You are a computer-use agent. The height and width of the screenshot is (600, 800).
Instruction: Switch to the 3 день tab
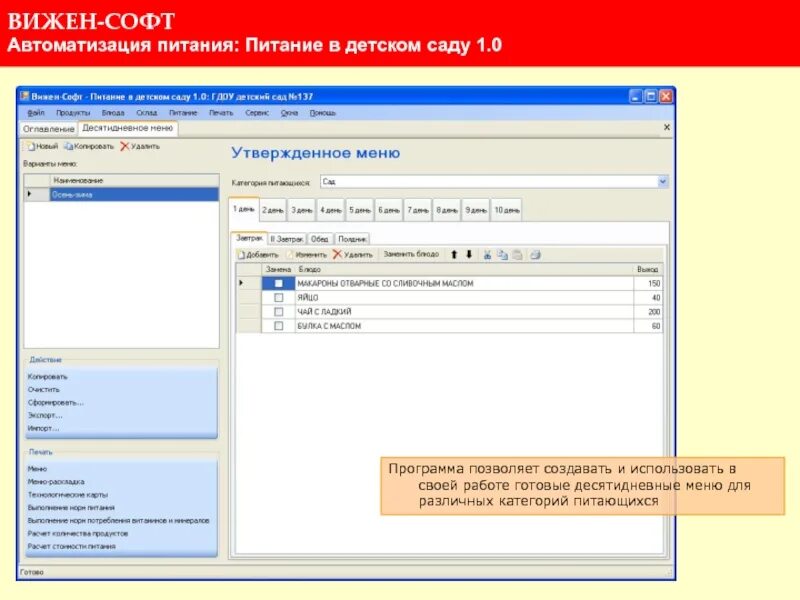tap(302, 210)
